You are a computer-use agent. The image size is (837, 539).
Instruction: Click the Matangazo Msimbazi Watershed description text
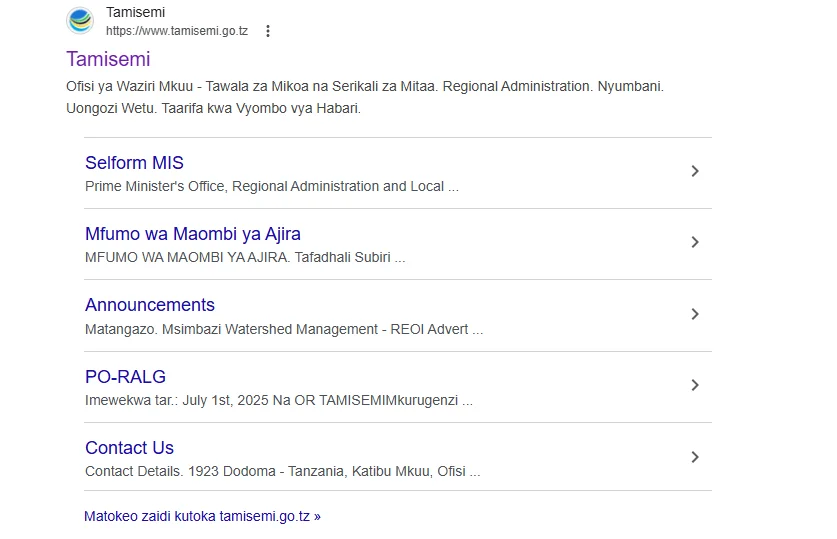(x=283, y=329)
